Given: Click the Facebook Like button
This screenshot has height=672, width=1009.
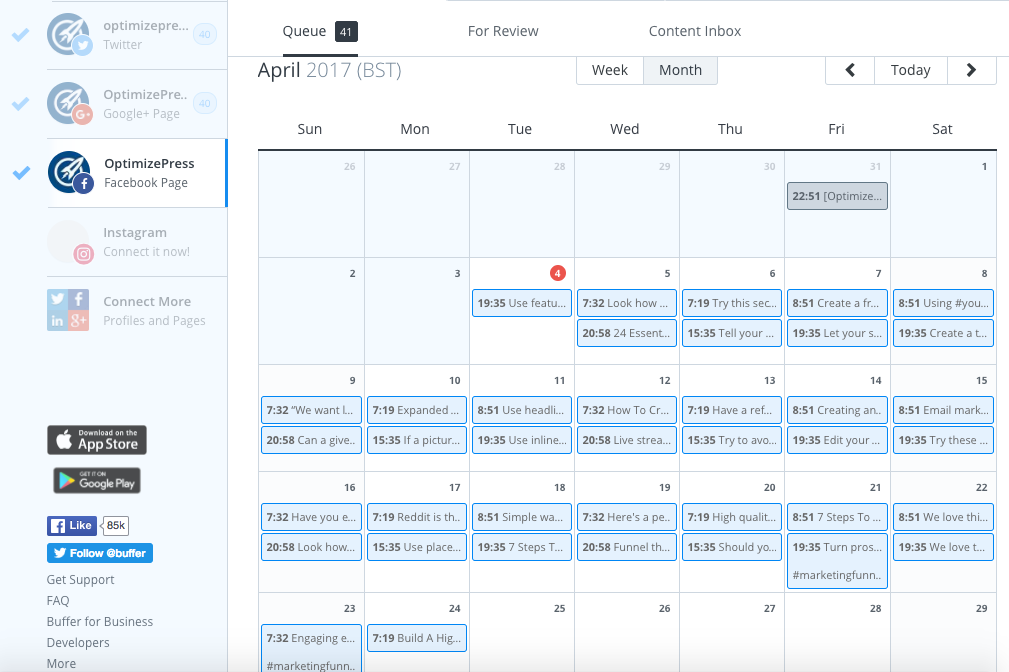Looking at the screenshot, I should 71,526.
